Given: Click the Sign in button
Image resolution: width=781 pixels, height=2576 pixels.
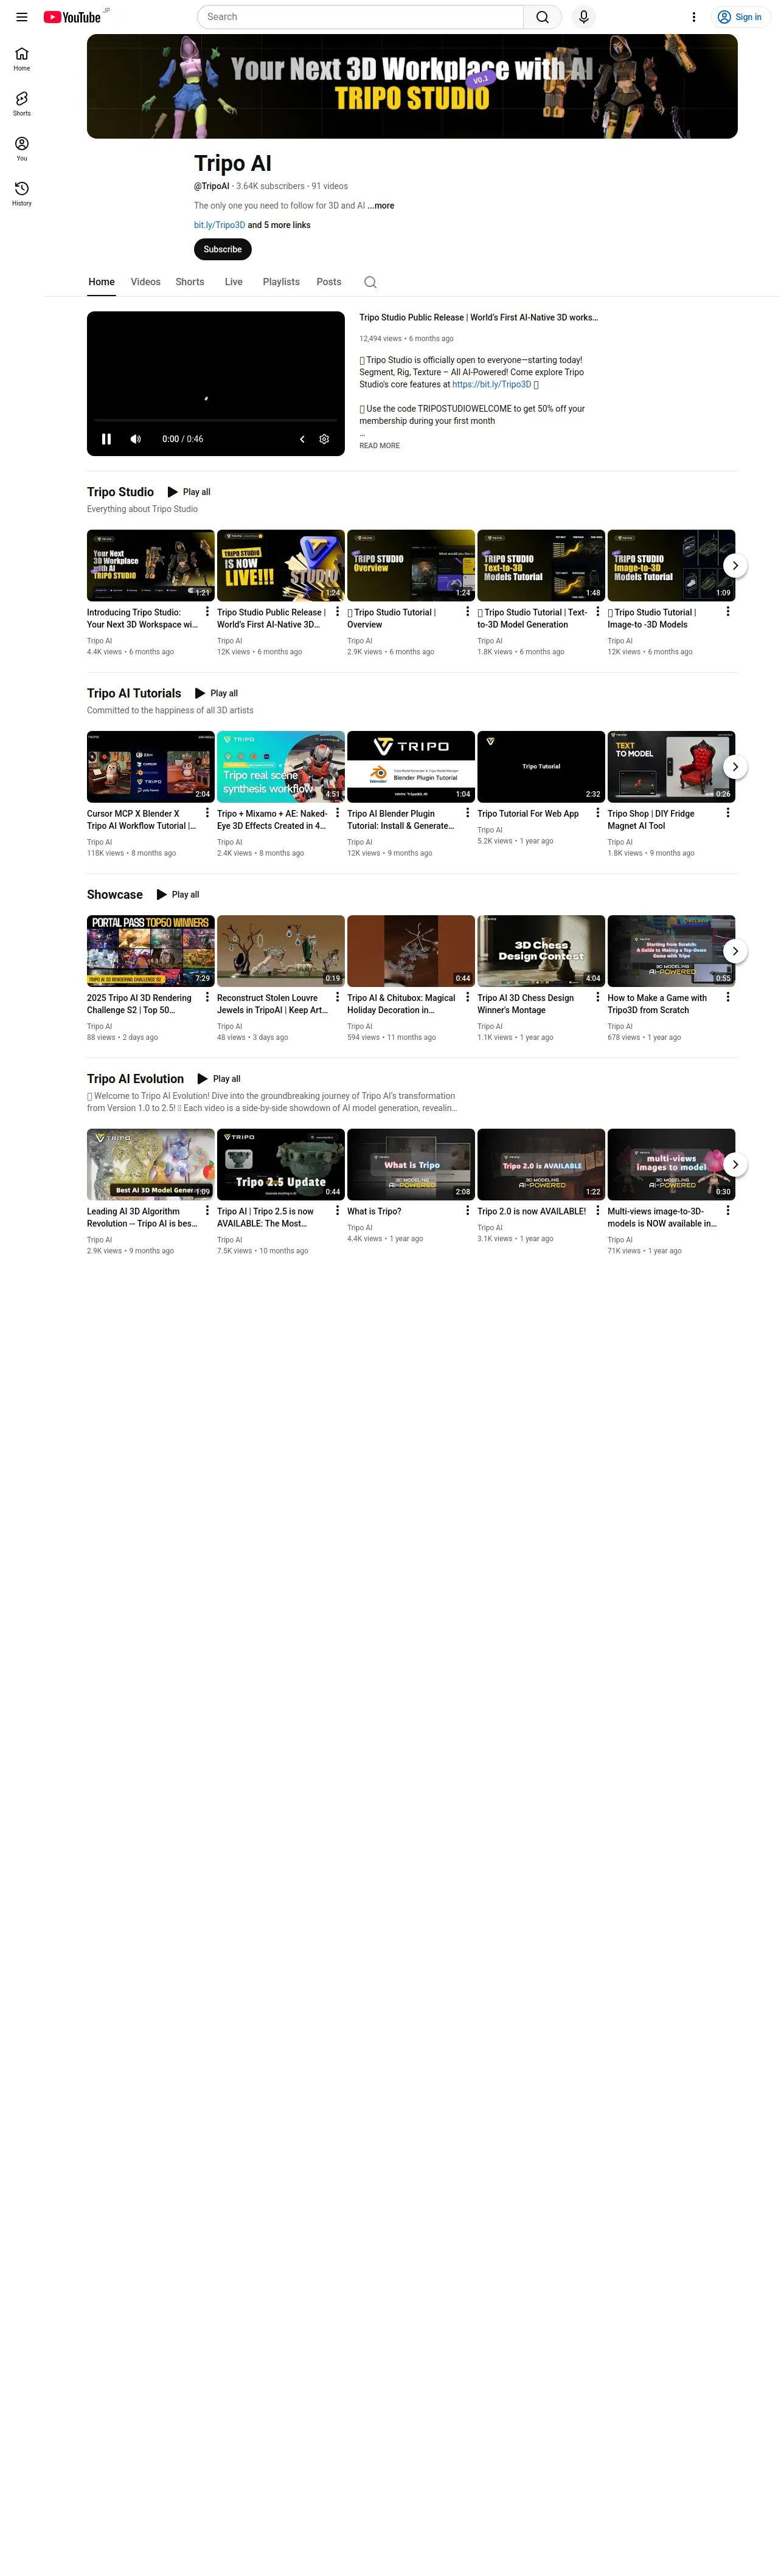Looking at the screenshot, I should tap(741, 17).
